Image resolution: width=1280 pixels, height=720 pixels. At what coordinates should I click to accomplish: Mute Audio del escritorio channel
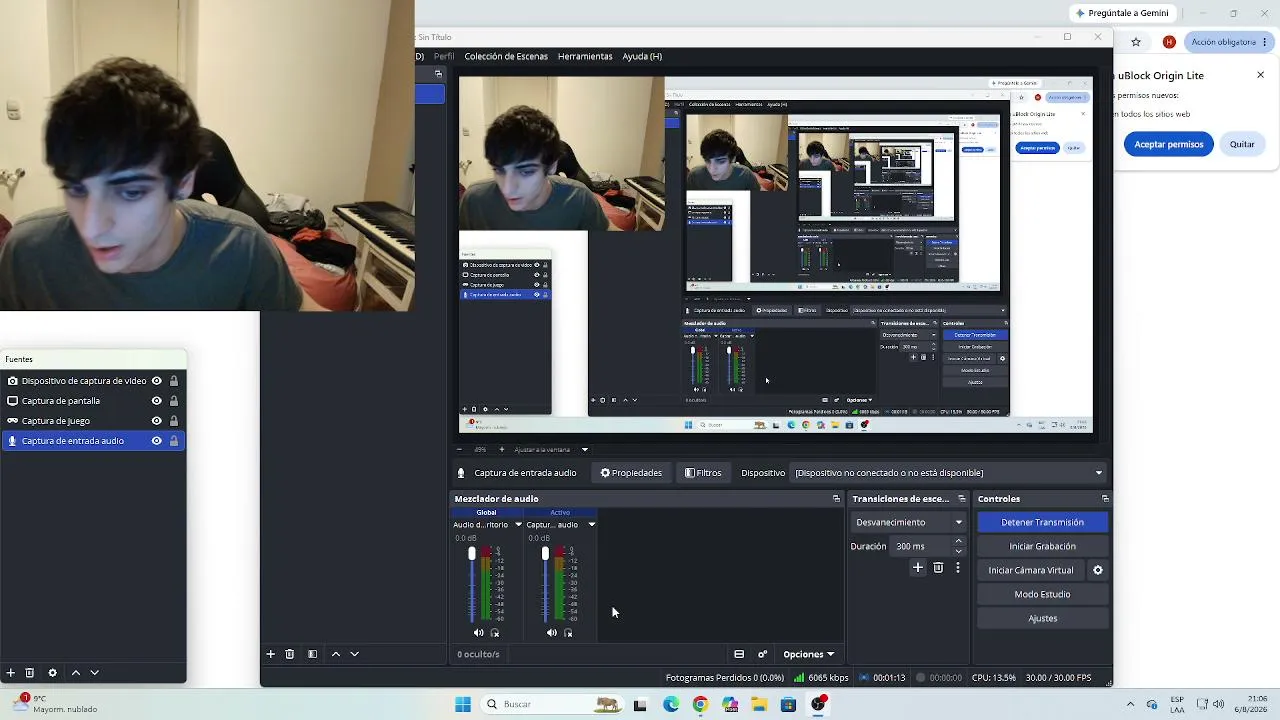[479, 633]
